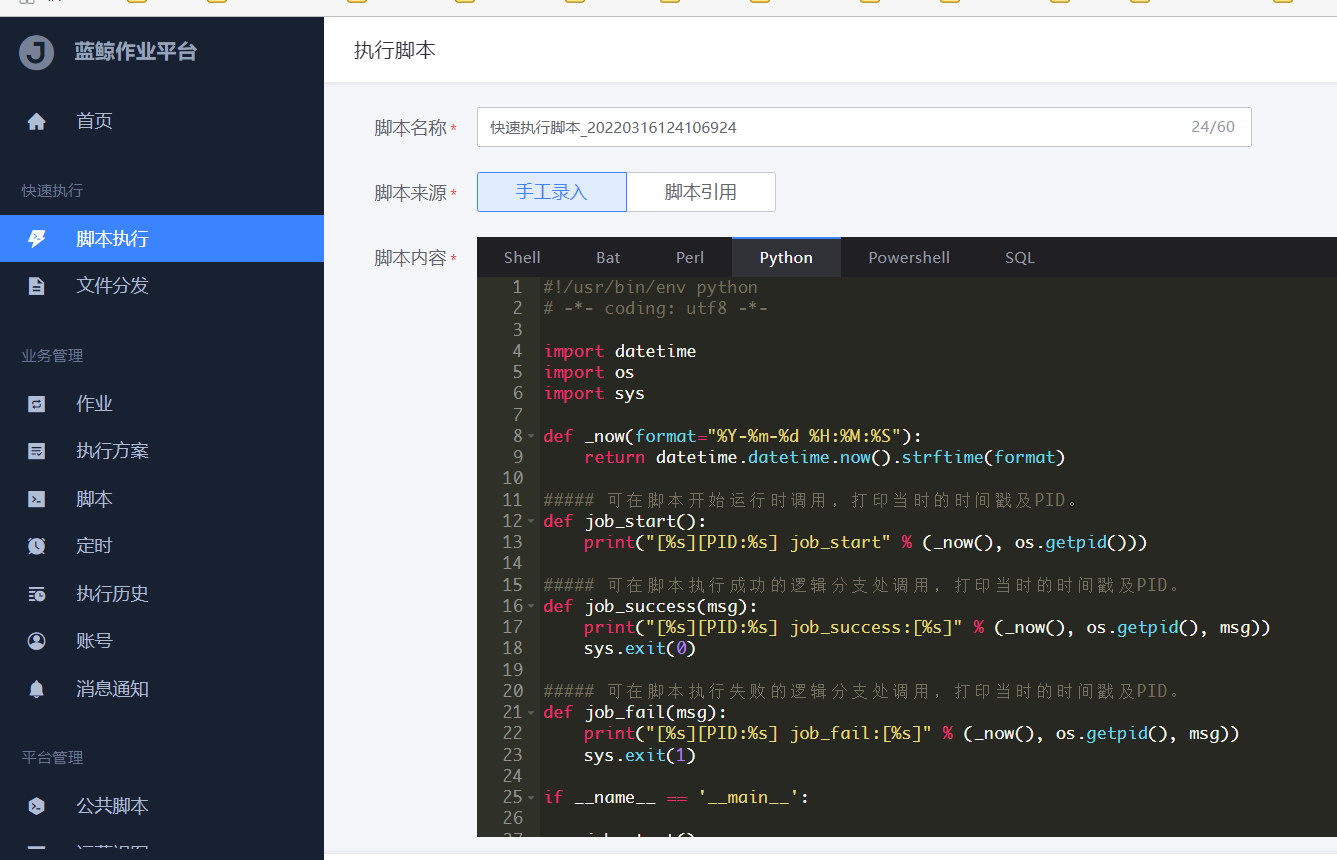Click code line 'import os'
The width and height of the screenshot is (1337, 860).
pyautogui.click(x=589, y=372)
